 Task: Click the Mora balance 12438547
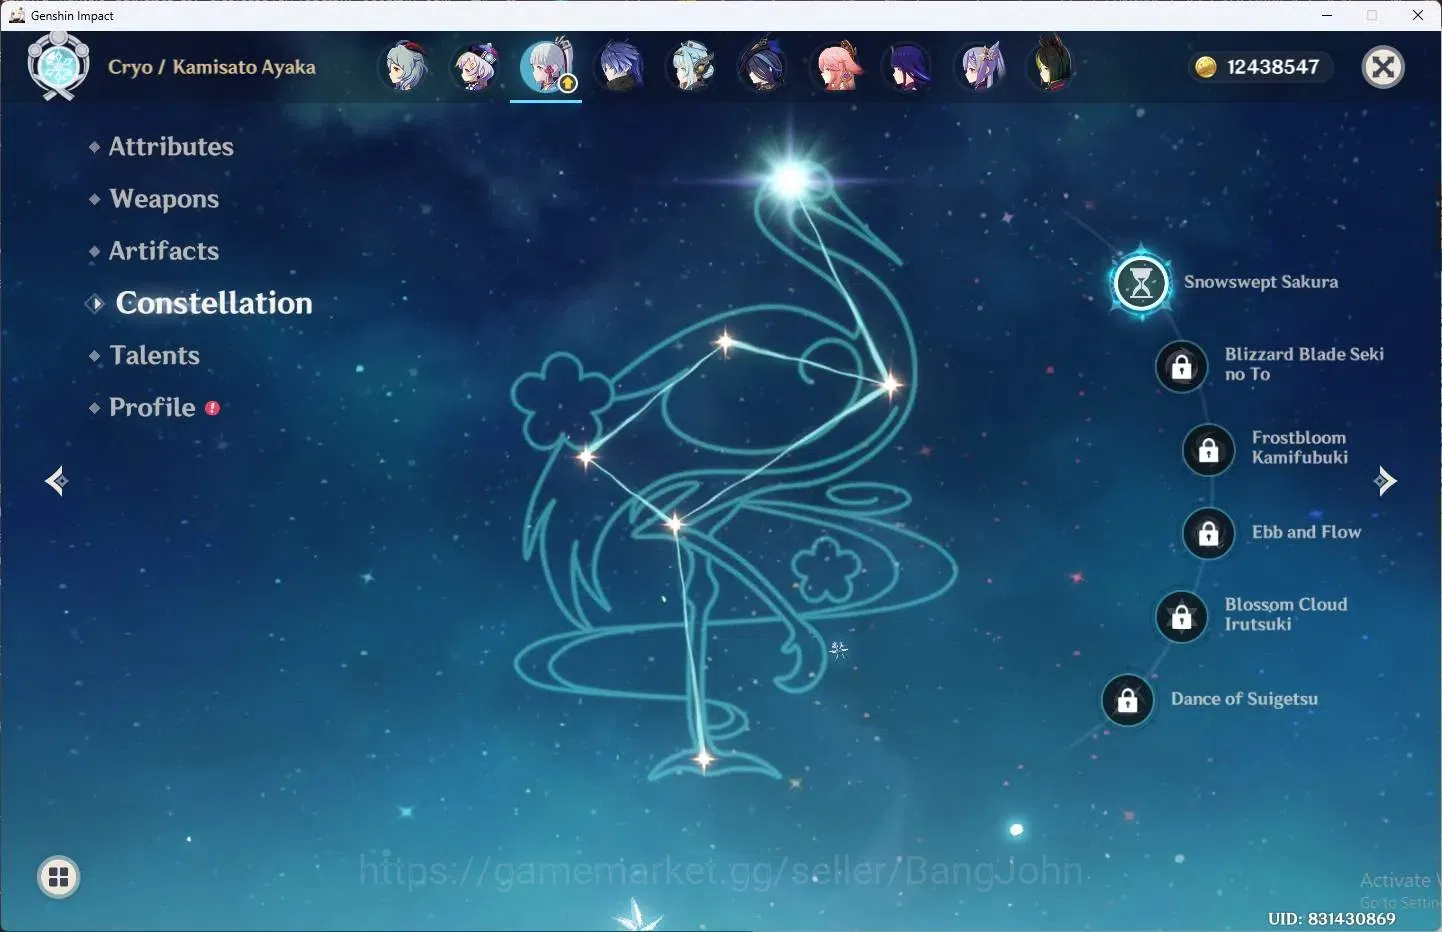tap(1273, 67)
